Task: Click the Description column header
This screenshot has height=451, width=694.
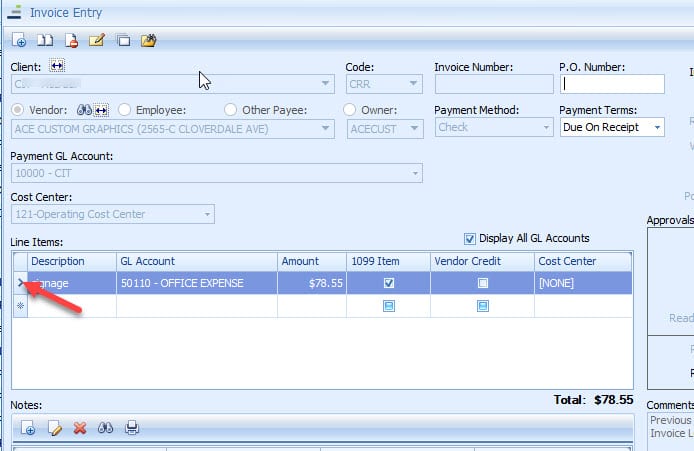Action: point(72,261)
